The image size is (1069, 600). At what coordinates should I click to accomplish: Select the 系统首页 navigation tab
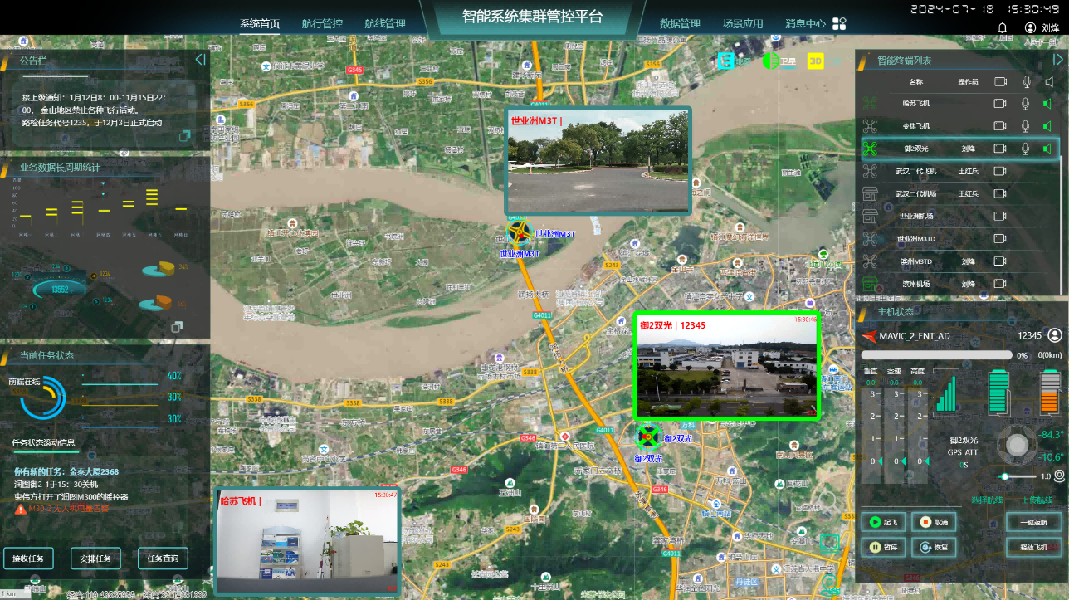260,23
